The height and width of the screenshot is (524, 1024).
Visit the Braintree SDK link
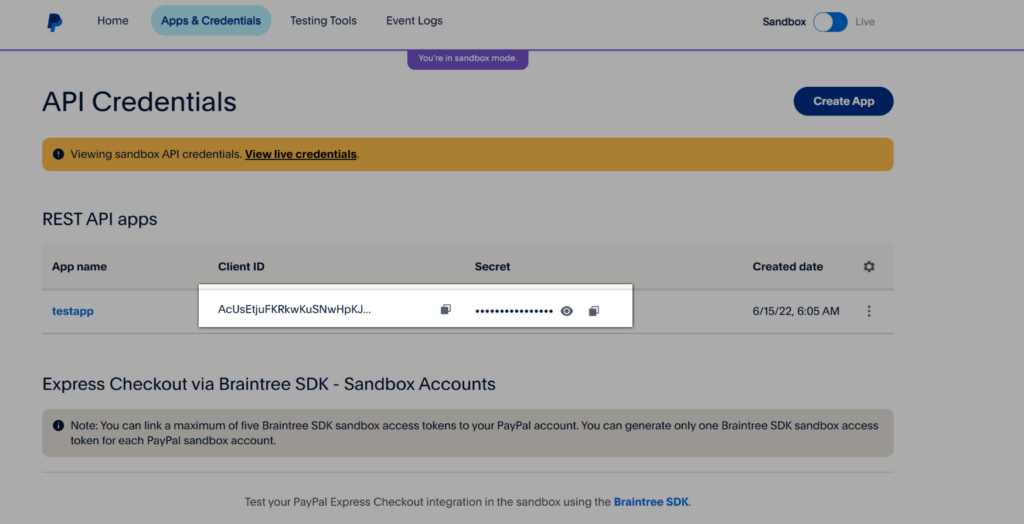(651, 501)
